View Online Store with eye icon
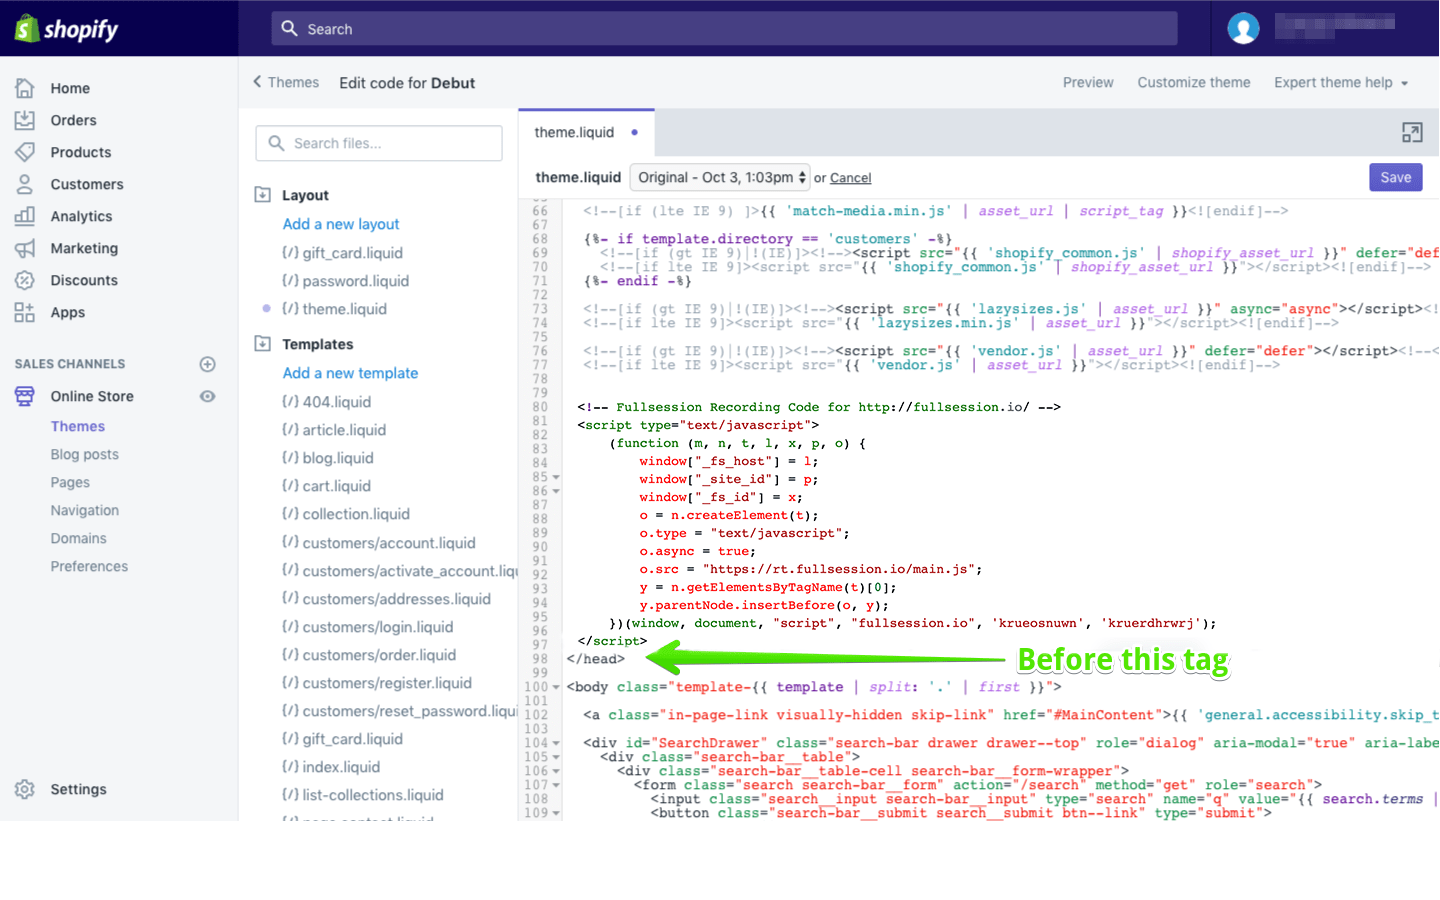The image size is (1440, 900). pyautogui.click(x=208, y=396)
